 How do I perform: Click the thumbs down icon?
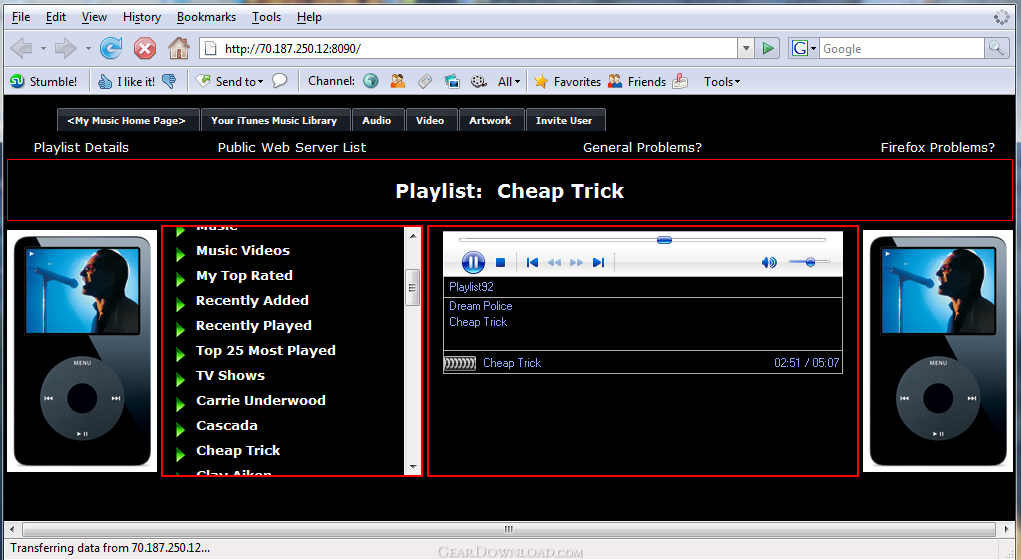(169, 81)
